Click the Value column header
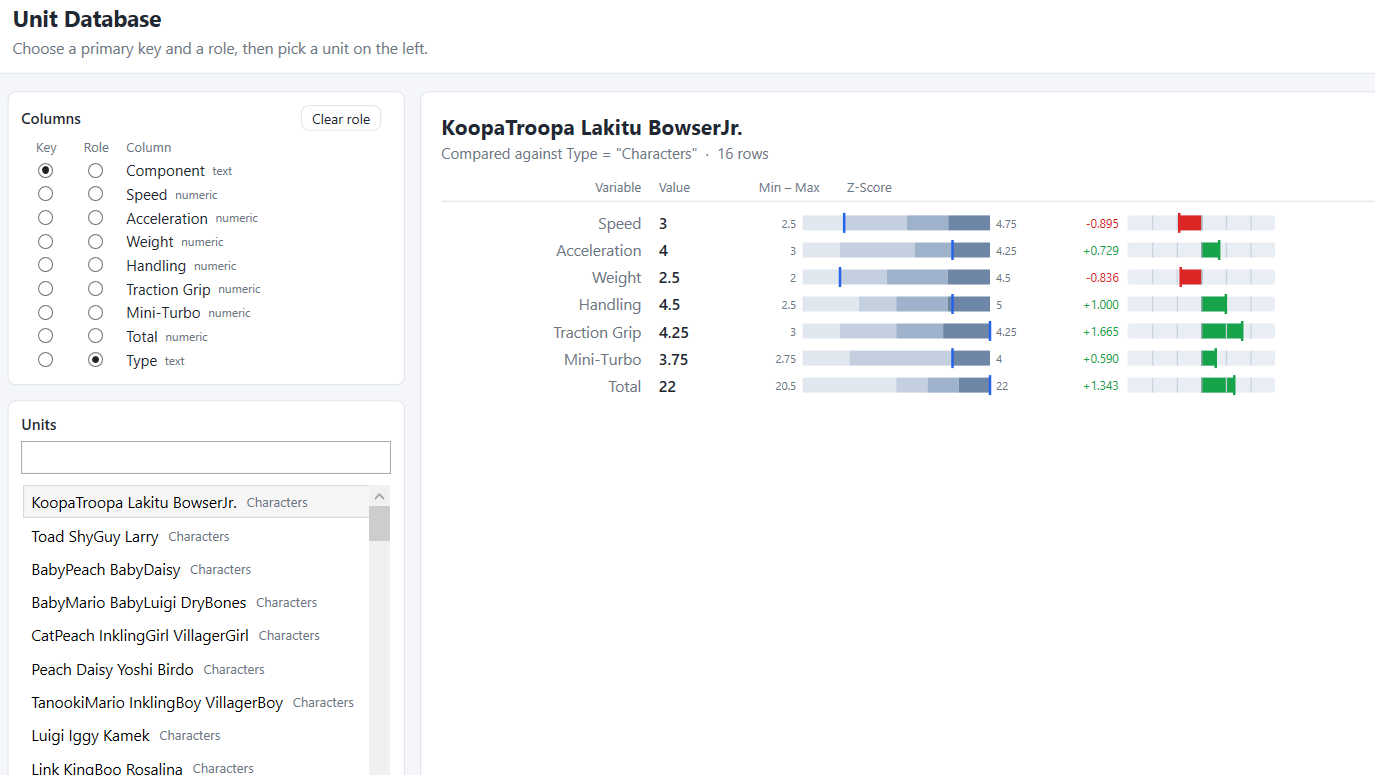Viewport: 1375px width, 775px height. click(x=674, y=188)
